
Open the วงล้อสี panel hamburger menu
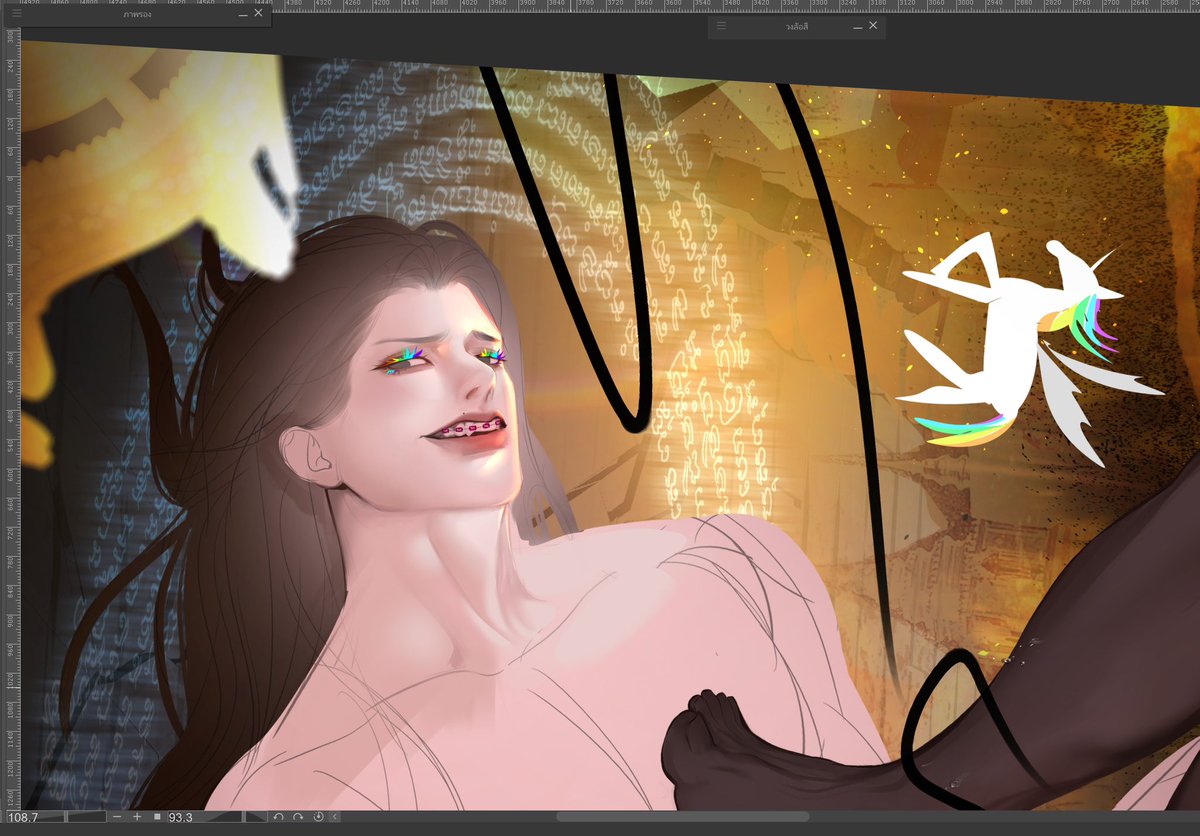coord(721,26)
